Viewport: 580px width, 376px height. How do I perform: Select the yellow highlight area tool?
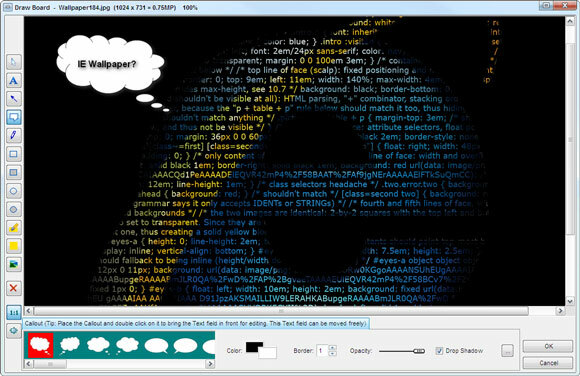point(14,246)
